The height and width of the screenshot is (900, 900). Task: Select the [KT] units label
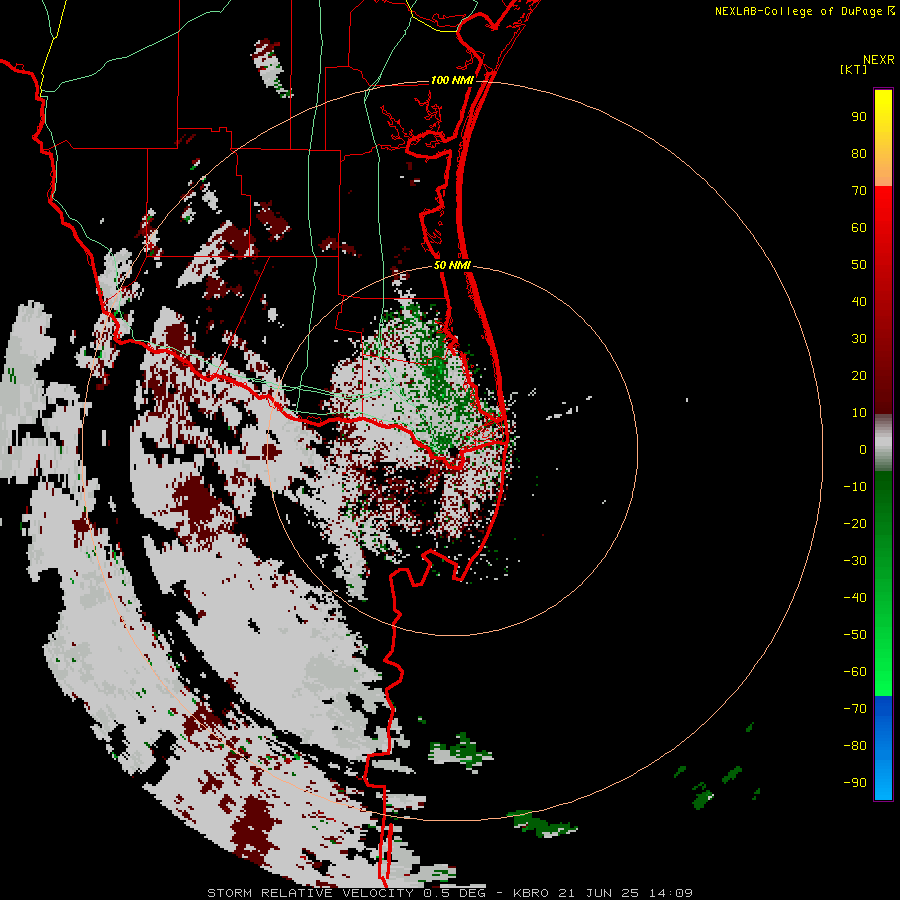pos(854,69)
